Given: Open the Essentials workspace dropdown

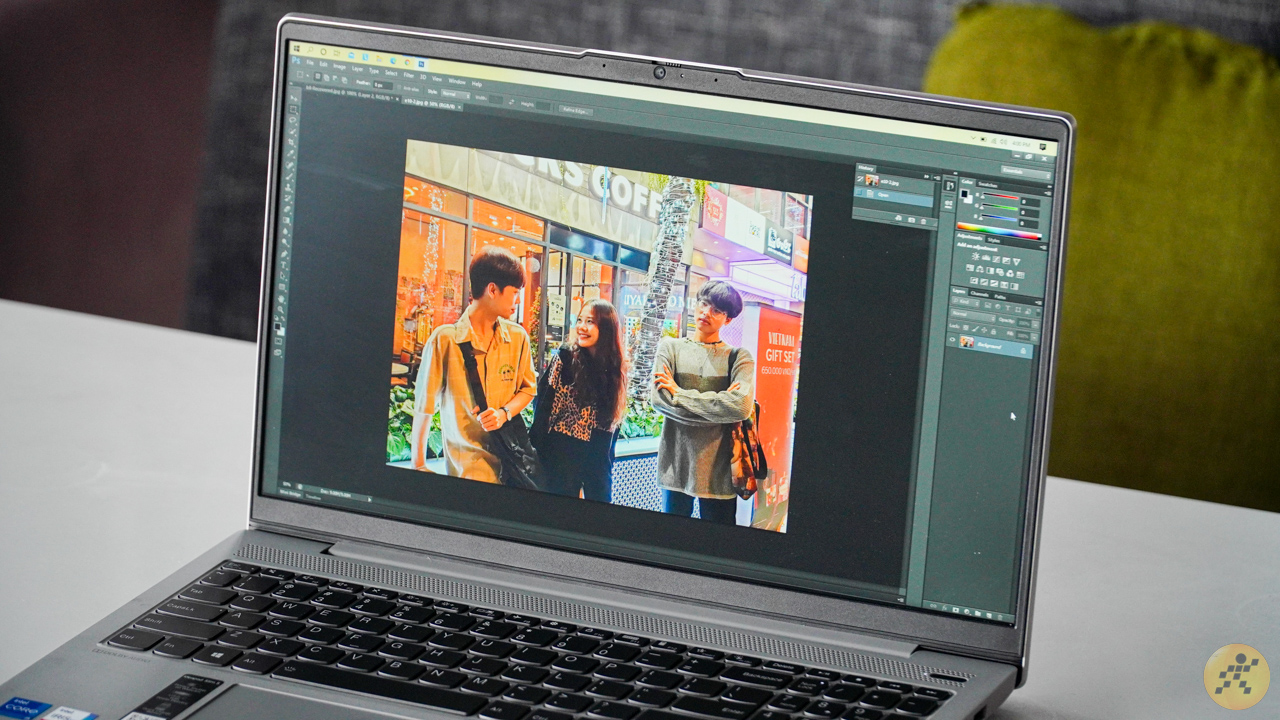Looking at the screenshot, I should [x=1027, y=171].
